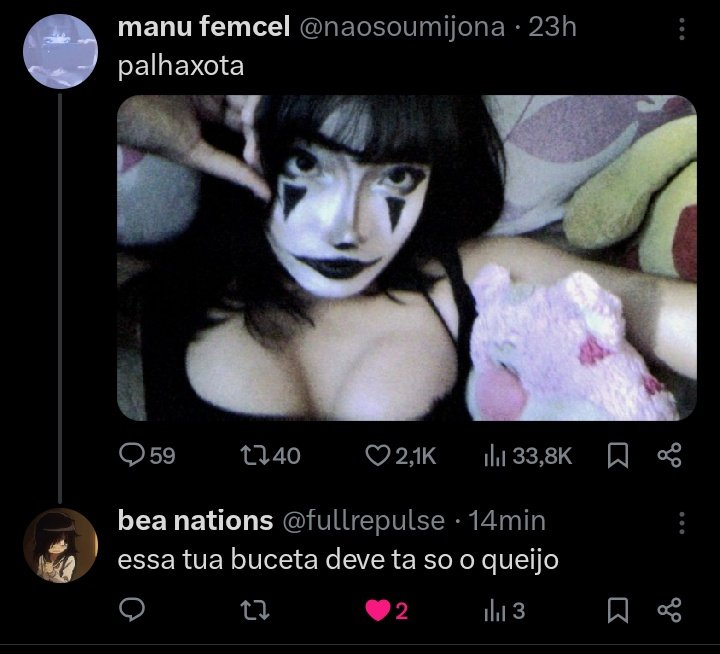Share bea nations' reply
The height and width of the screenshot is (654, 720).
669,610
